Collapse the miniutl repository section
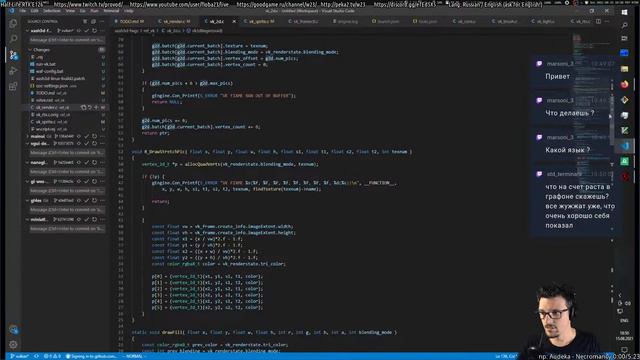 pyautogui.click(x=27, y=219)
